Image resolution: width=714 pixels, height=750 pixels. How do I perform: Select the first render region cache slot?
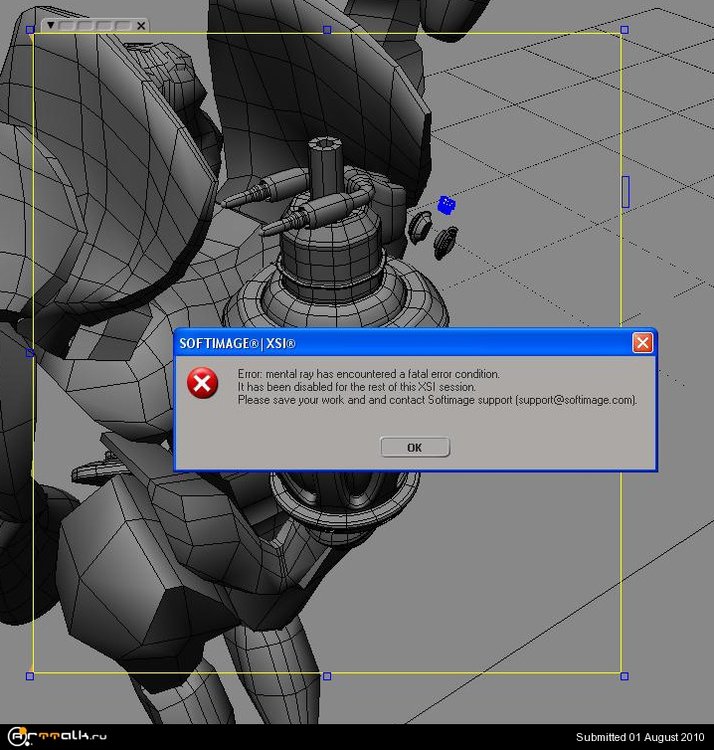click(66, 25)
